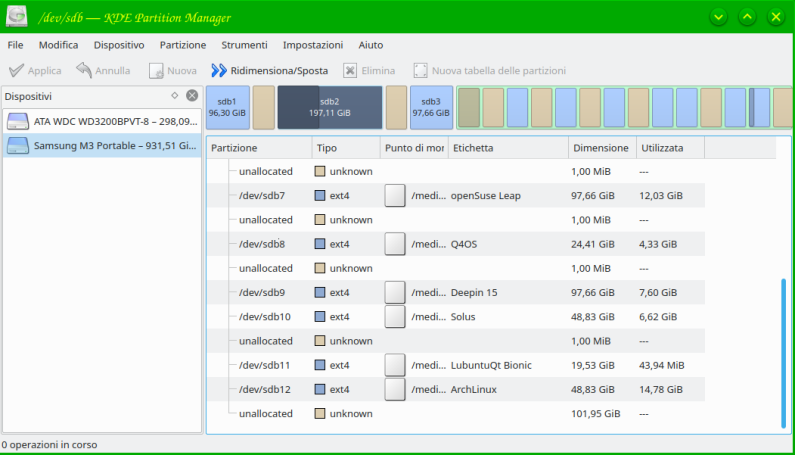Click the Solus label
Image resolution: width=795 pixels, height=455 pixels.
click(463, 317)
